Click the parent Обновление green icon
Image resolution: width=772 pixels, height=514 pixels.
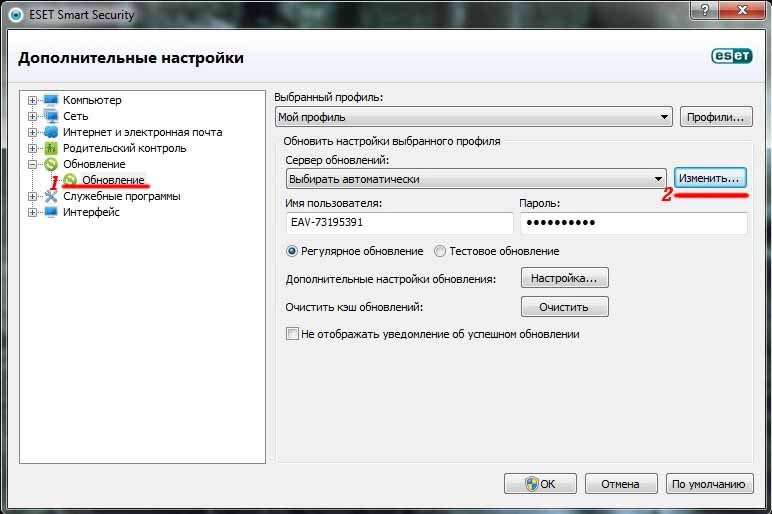pos(51,164)
